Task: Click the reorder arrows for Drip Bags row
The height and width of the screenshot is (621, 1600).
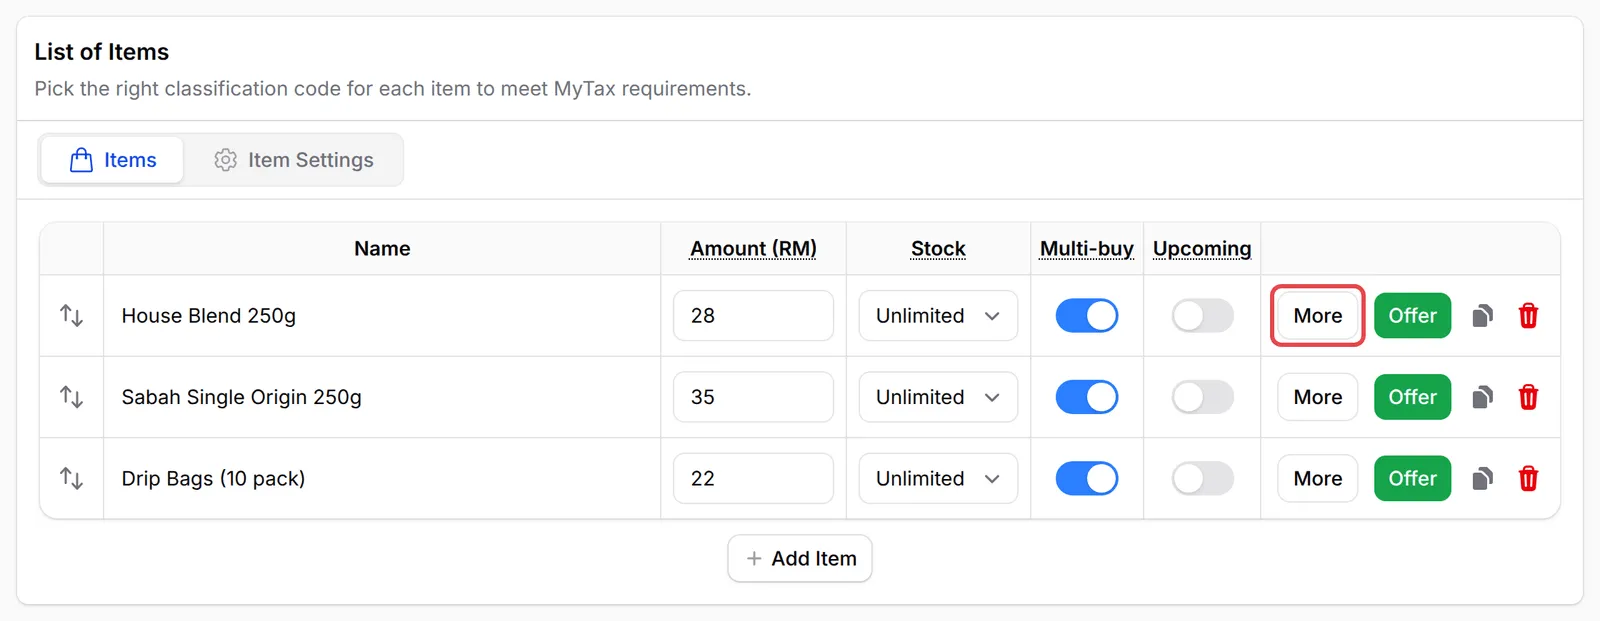Action: click(71, 478)
